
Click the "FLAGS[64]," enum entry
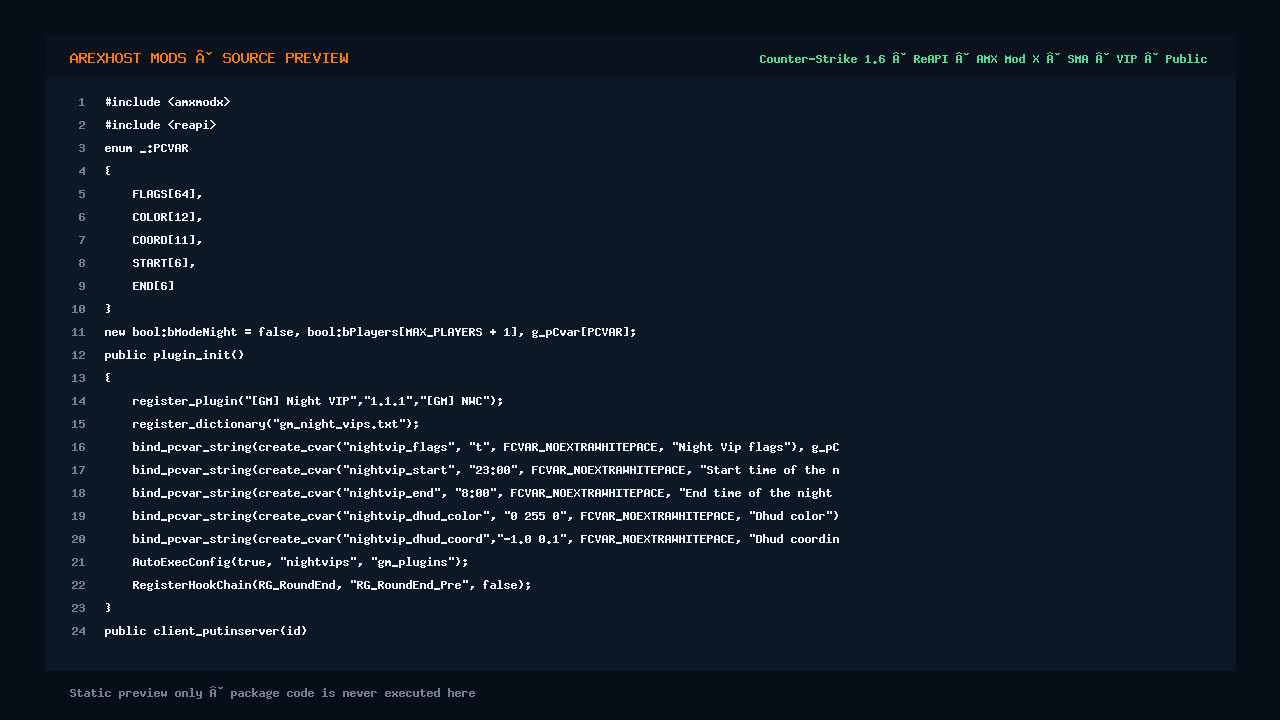coord(167,194)
